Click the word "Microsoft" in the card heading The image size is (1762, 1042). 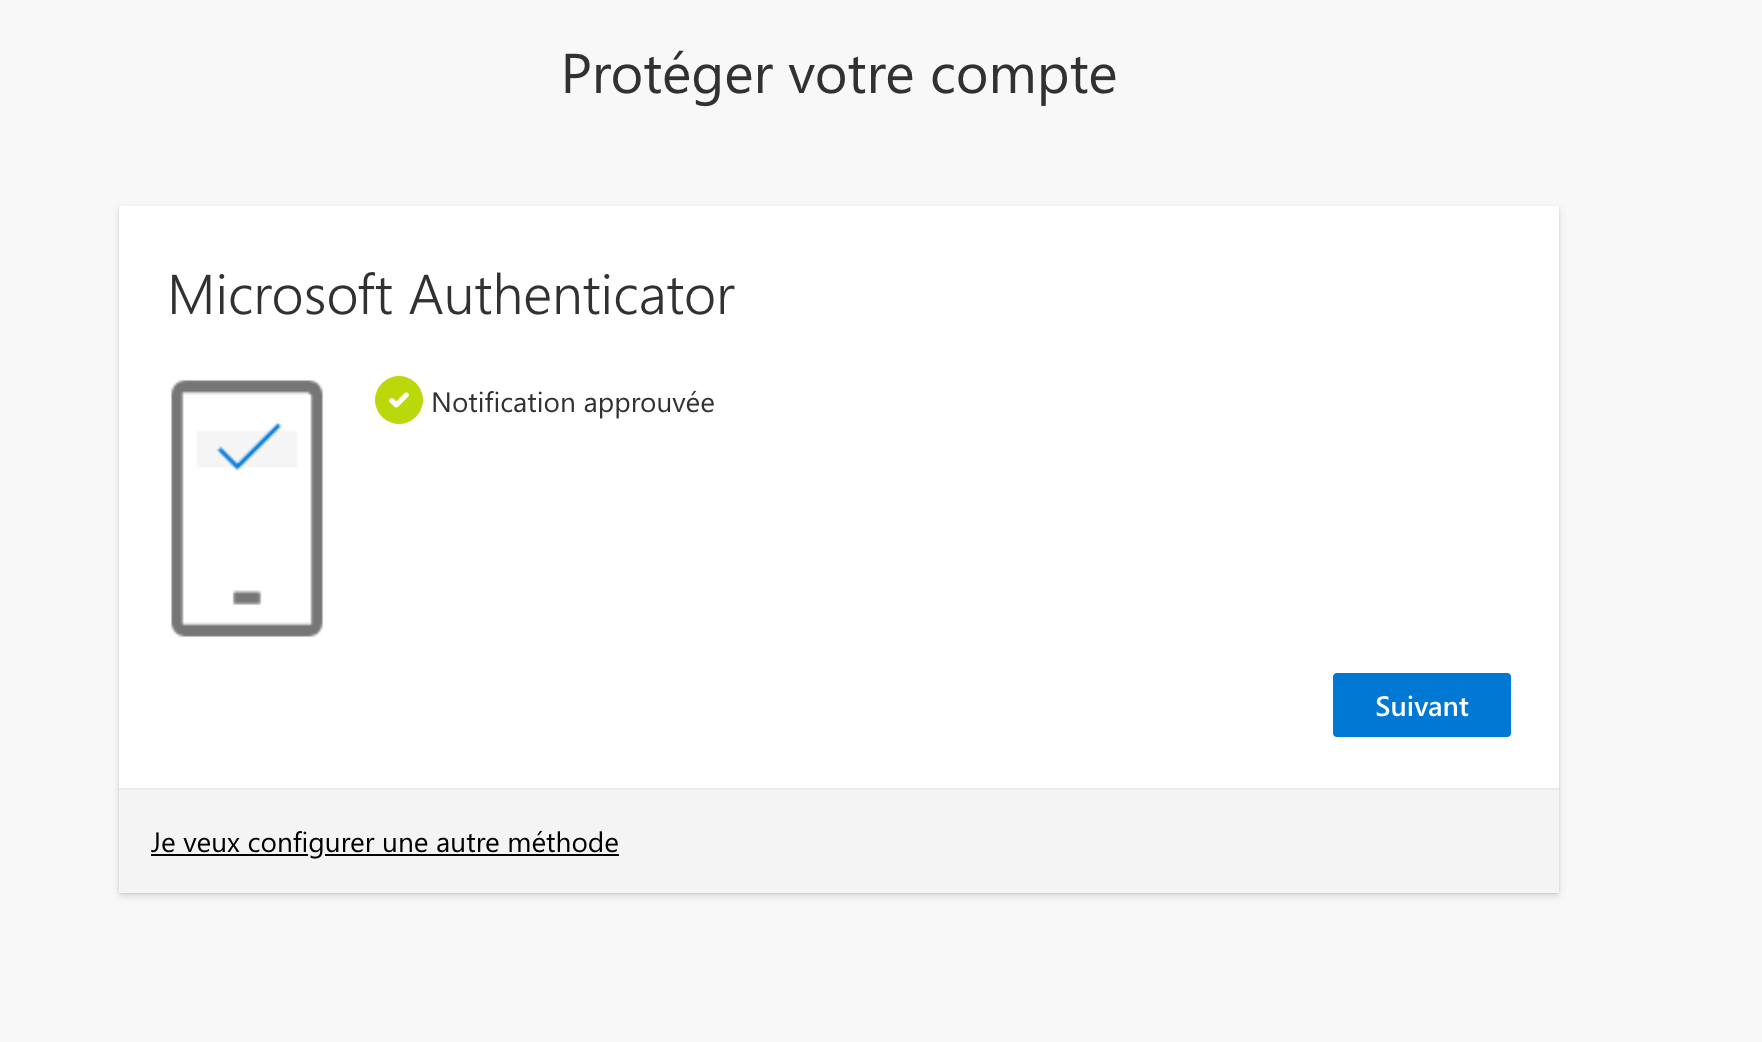click(280, 296)
